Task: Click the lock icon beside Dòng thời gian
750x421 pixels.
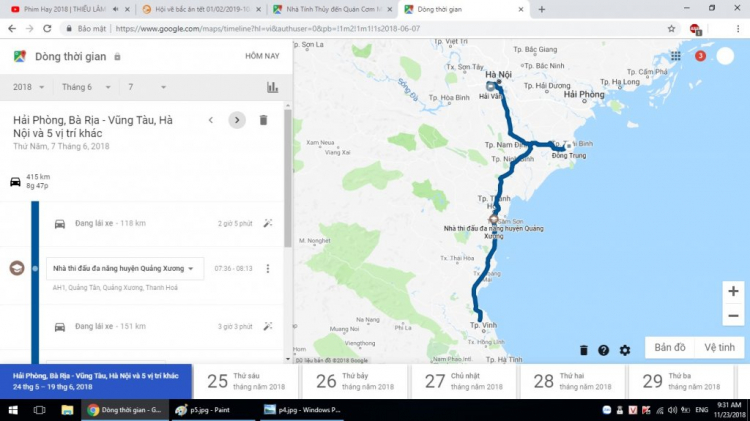Action: (117, 56)
